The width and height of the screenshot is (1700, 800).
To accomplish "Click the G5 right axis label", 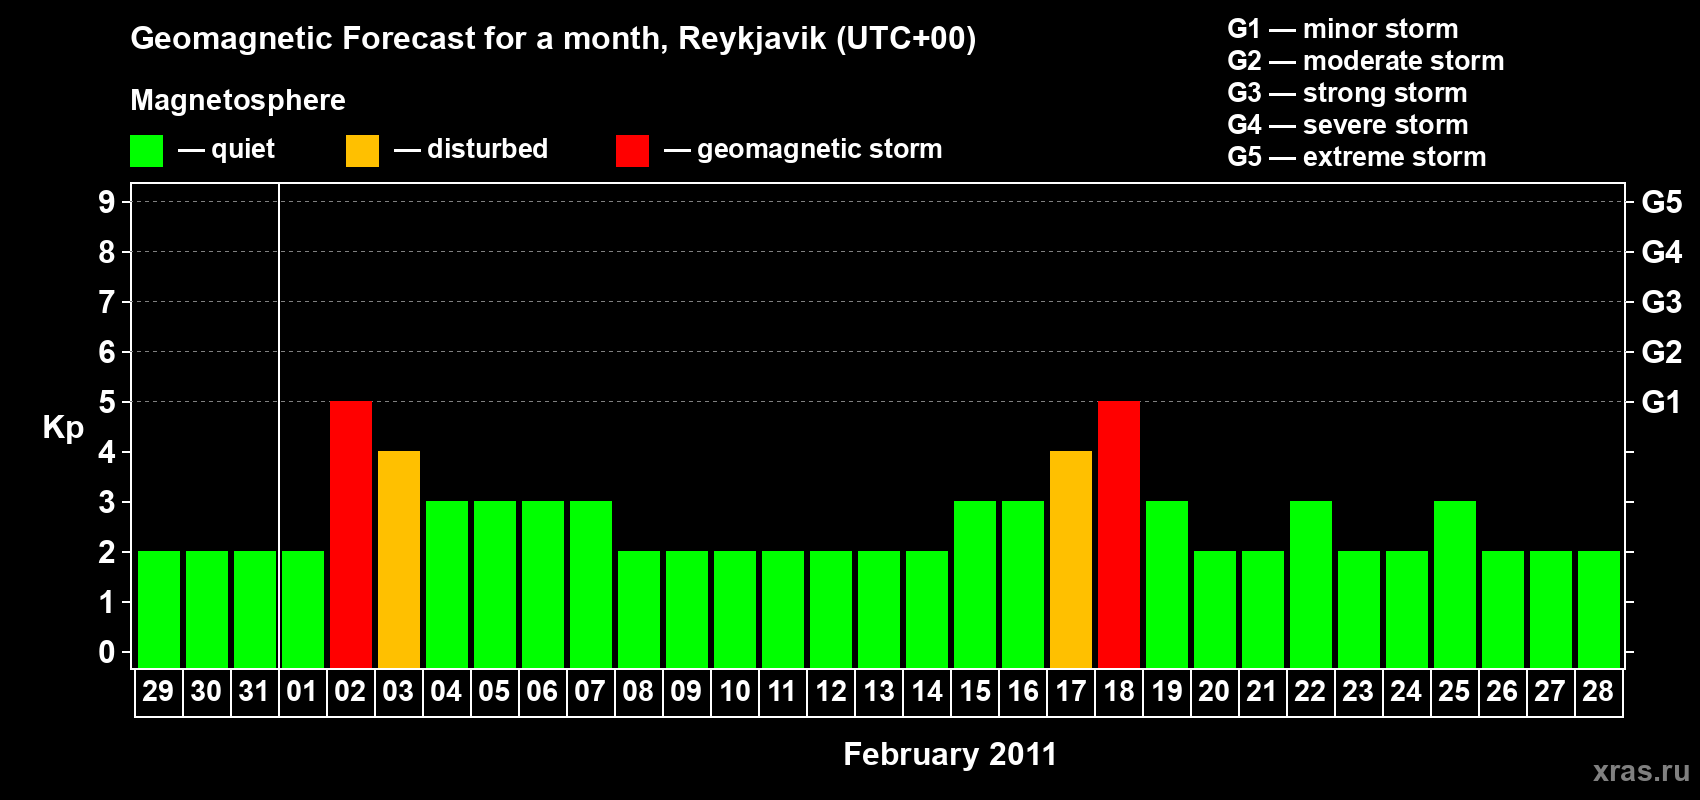I will coord(1662,202).
